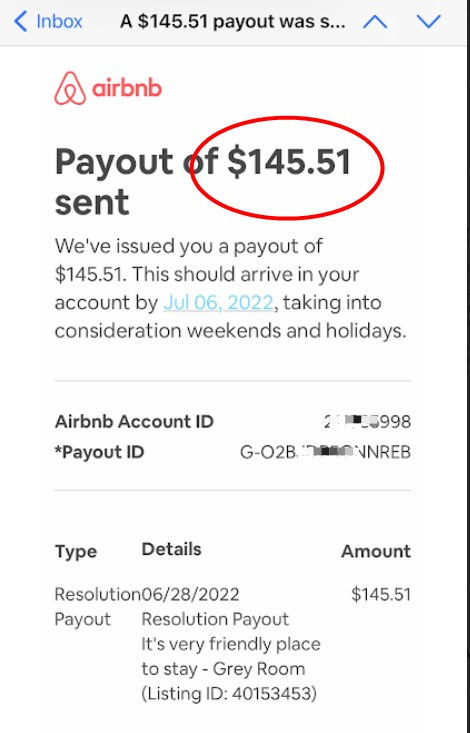The height and width of the screenshot is (733, 470).
Task: Click the Listing ID: 40153453 text
Action: pyautogui.click(x=229, y=693)
